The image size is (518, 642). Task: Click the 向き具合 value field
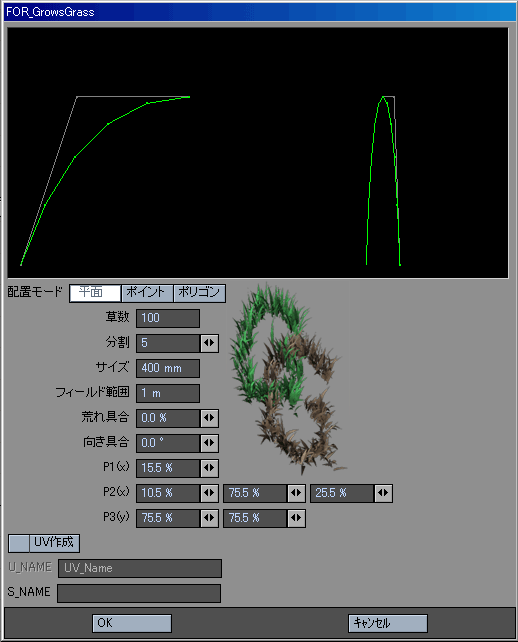[x=168, y=443]
